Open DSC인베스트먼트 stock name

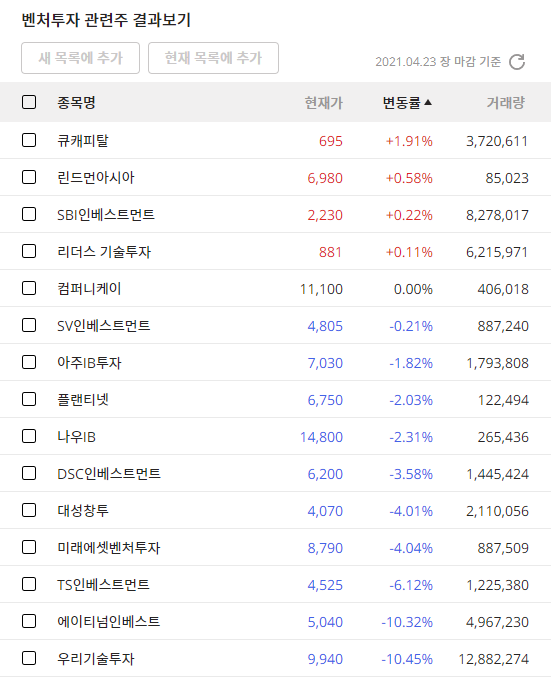tap(109, 474)
